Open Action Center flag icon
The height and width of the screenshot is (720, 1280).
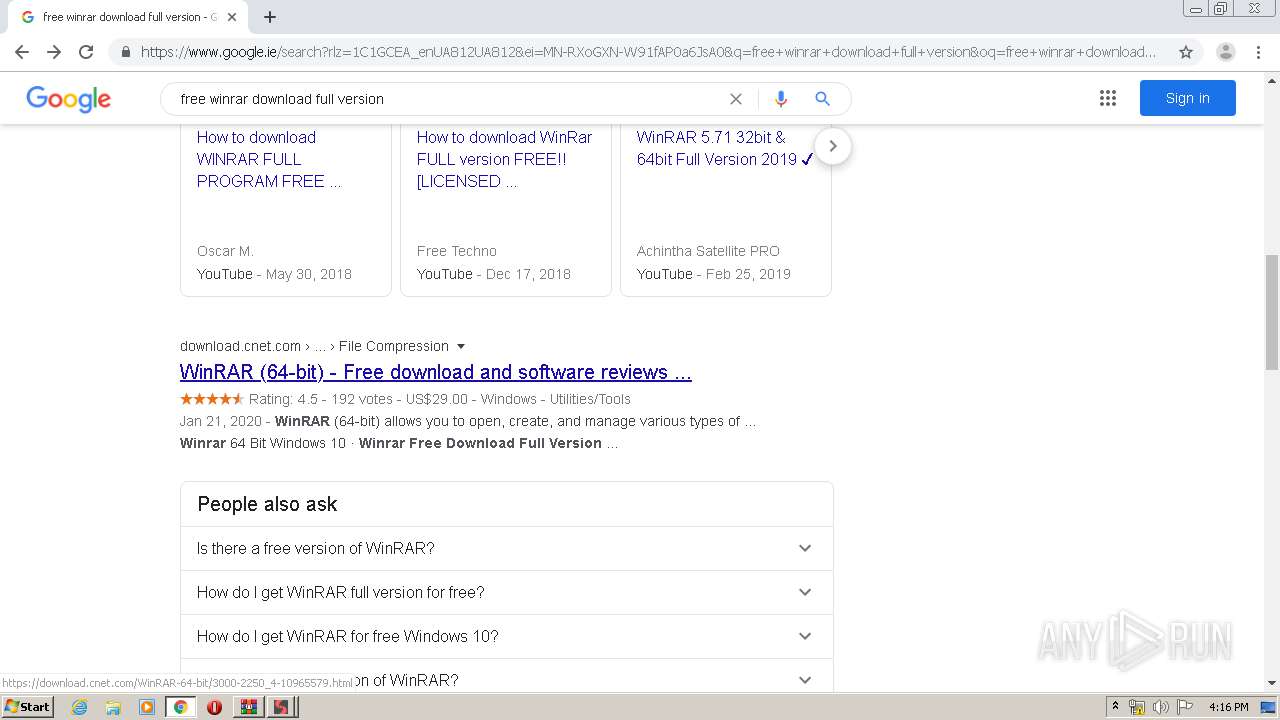tap(1184, 707)
